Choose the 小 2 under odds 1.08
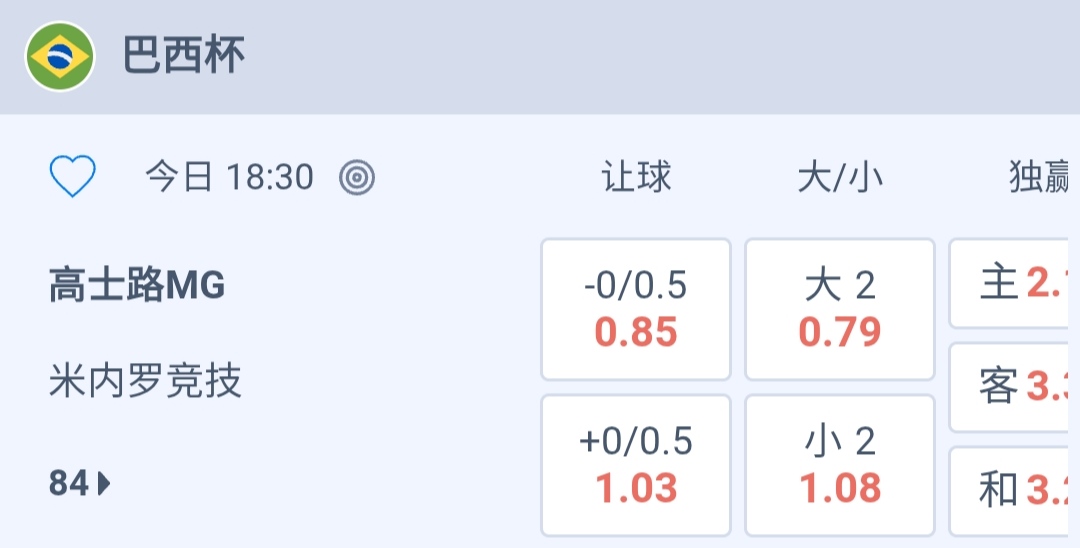 point(840,465)
